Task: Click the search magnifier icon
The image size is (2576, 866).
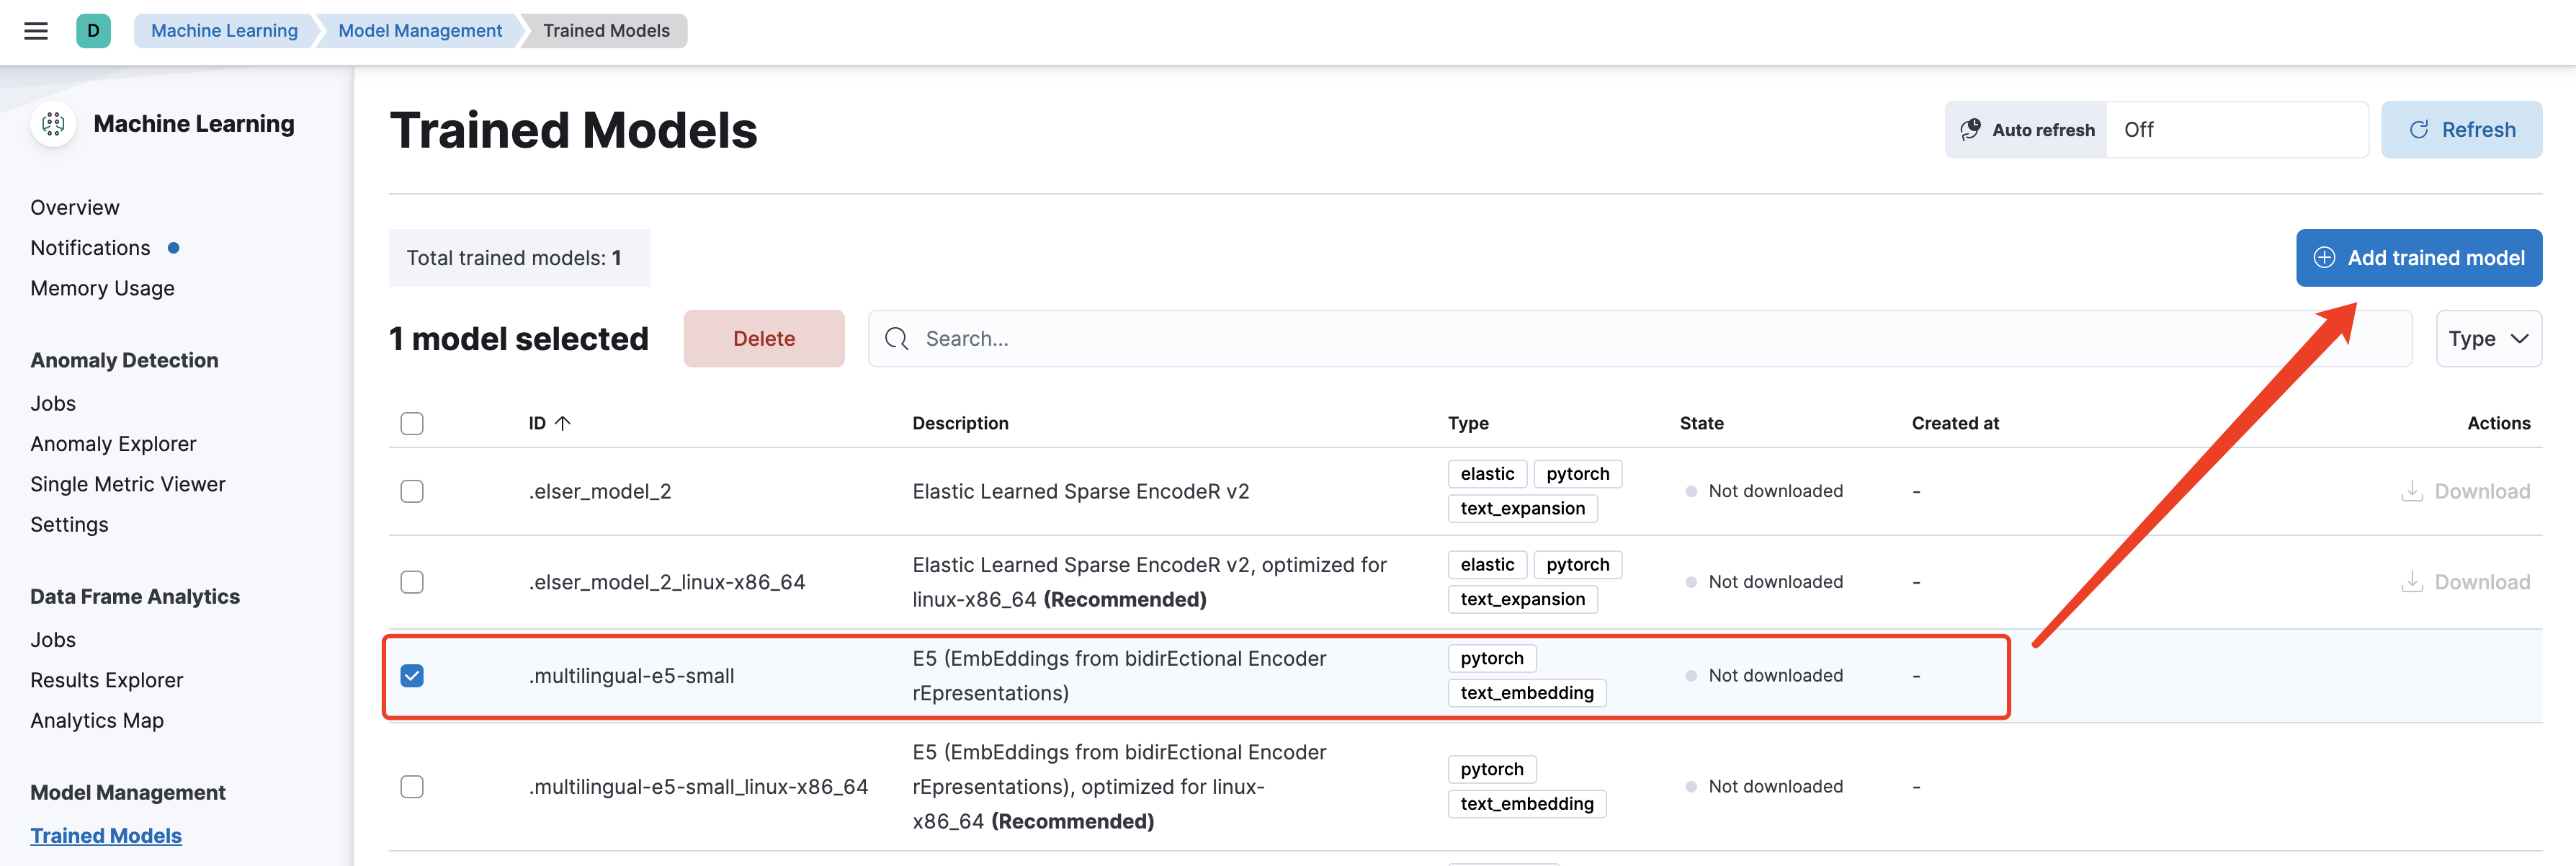Action: [x=897, y=339]
